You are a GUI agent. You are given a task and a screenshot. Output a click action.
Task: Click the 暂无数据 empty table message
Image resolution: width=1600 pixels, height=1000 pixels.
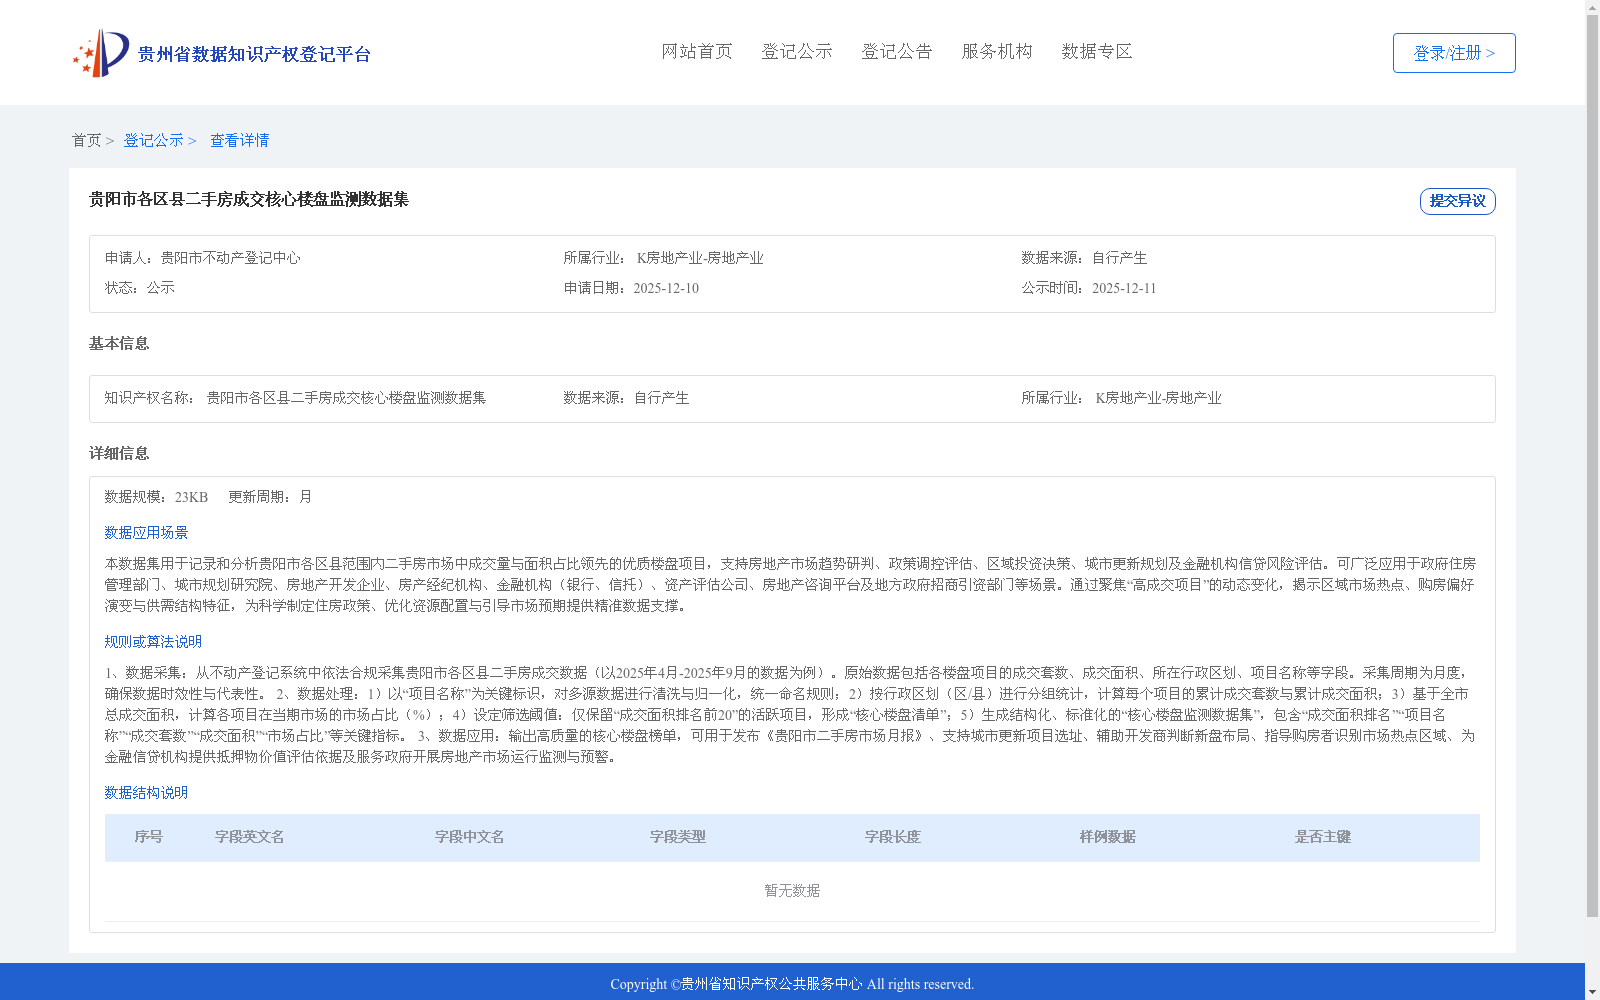pos(791,890)
